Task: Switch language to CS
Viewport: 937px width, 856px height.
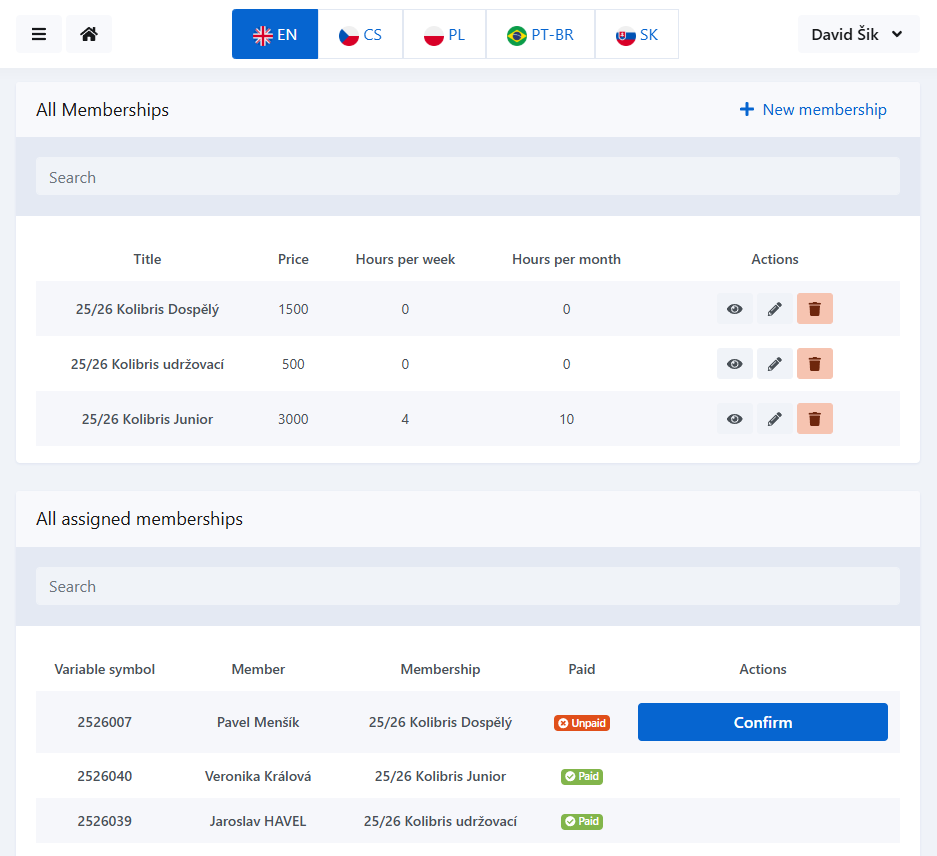Action: 360,34
